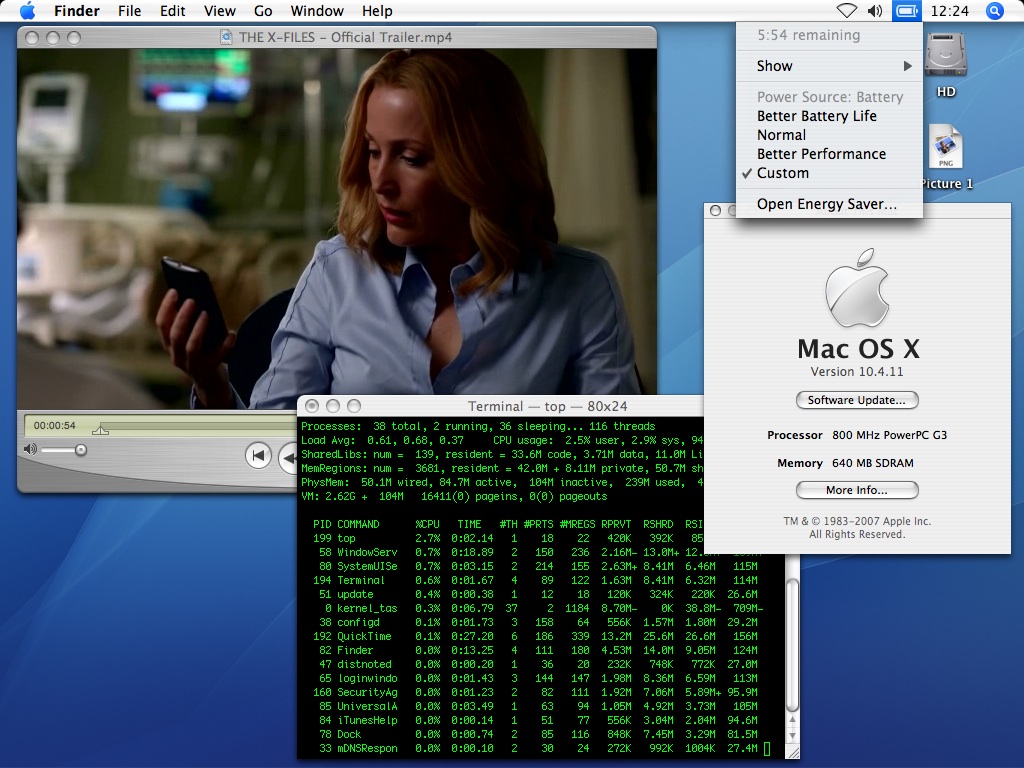Click the QuickTime volume slider knob
Screen dimensions: 1024x768
tap(81, 450)
